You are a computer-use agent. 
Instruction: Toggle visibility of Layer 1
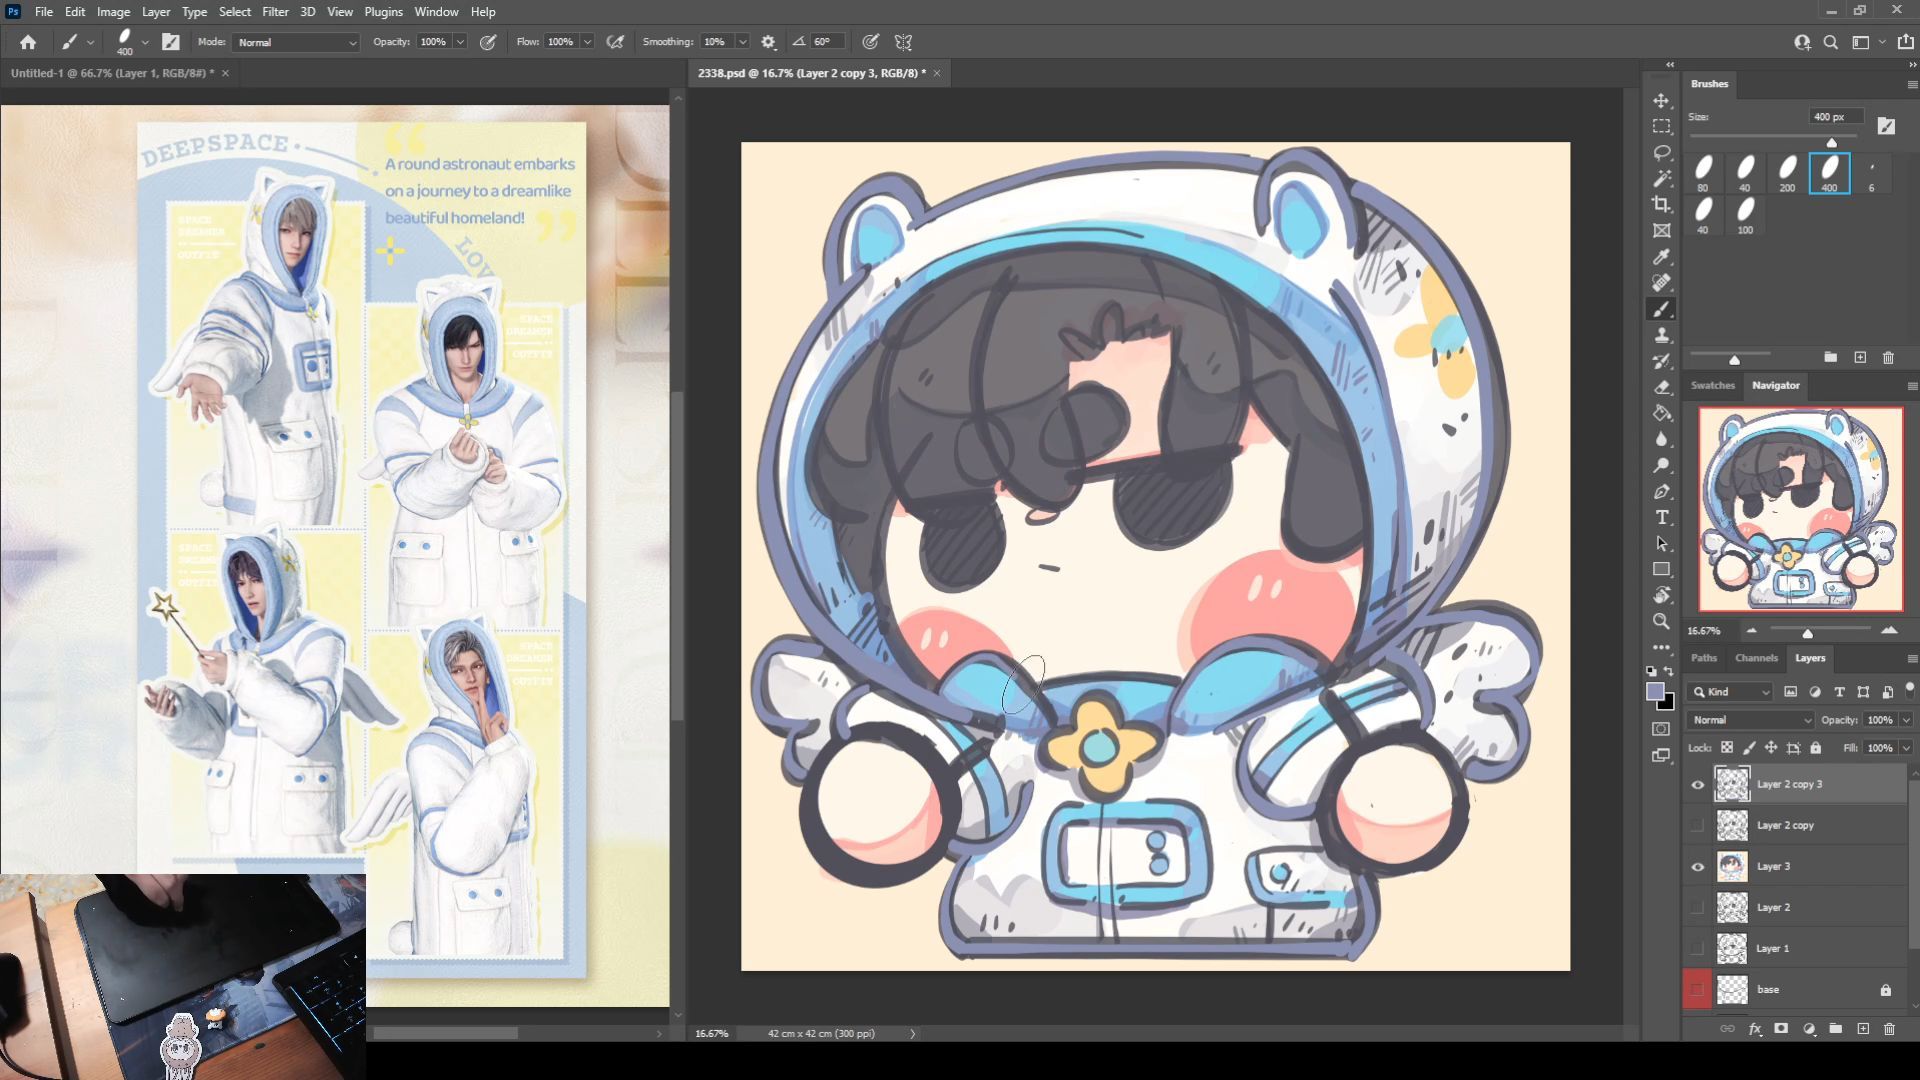coord(1697,949)
